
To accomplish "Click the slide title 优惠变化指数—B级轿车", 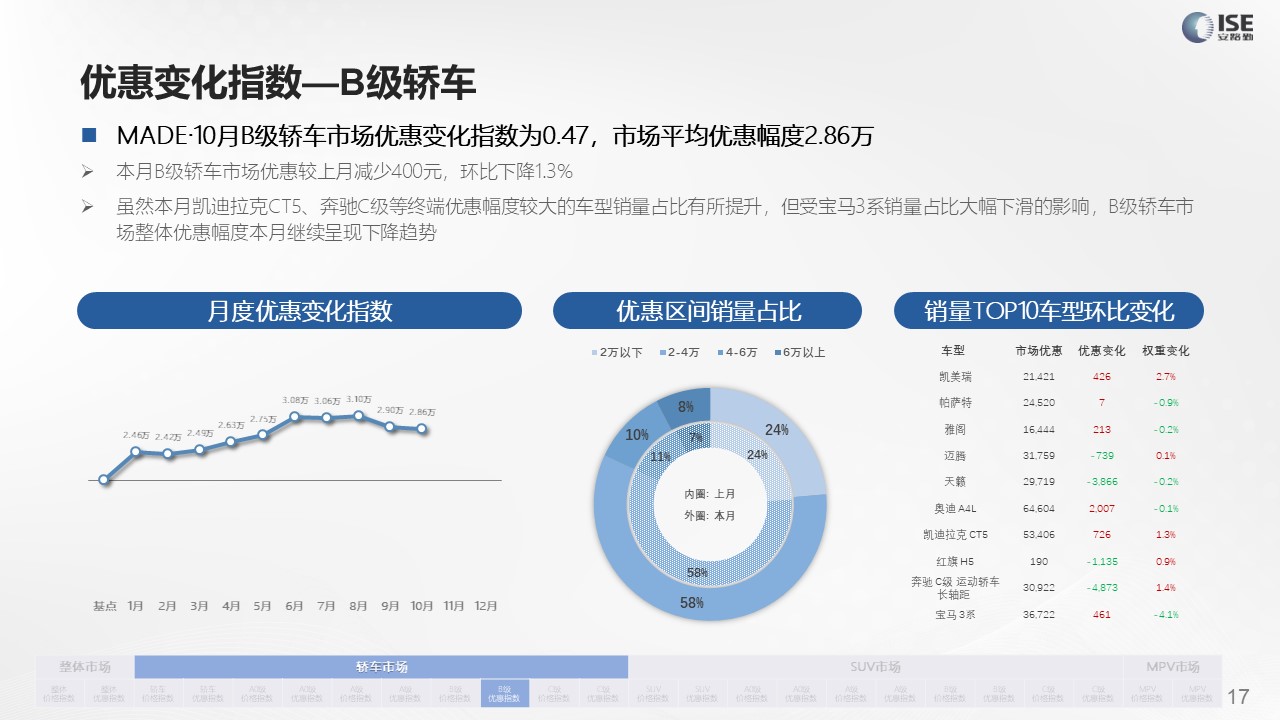I will (278, 84).
